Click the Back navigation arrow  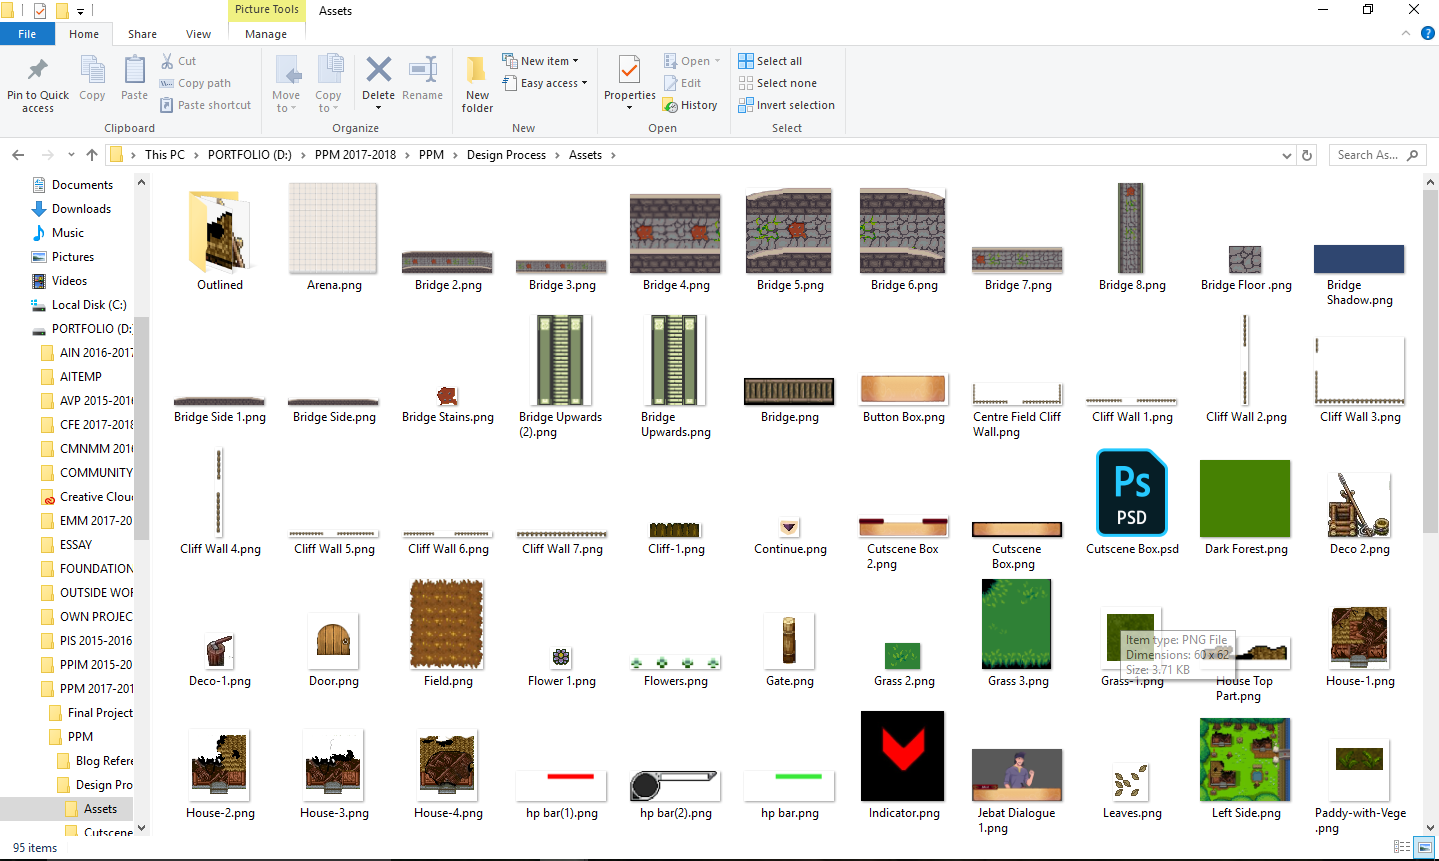point(18,155)
